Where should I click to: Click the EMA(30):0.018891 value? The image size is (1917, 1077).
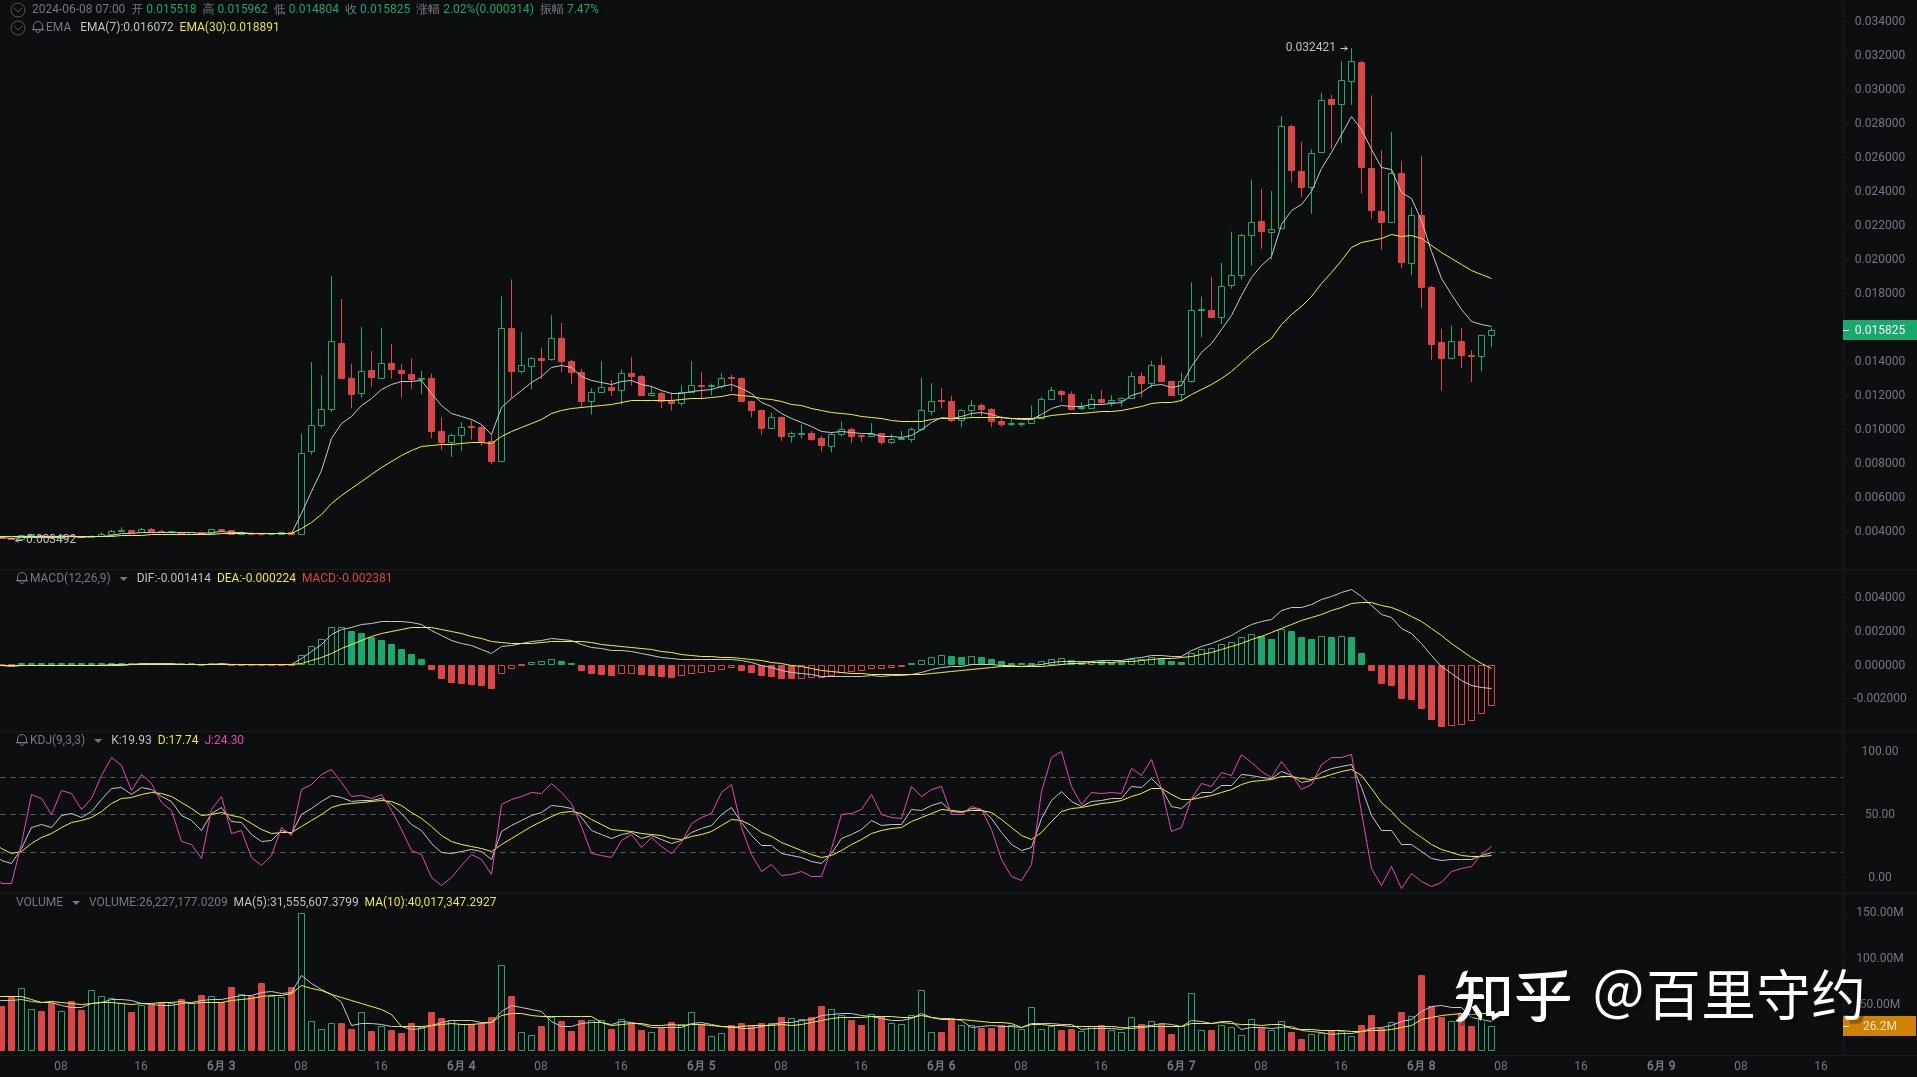point(229,27)
